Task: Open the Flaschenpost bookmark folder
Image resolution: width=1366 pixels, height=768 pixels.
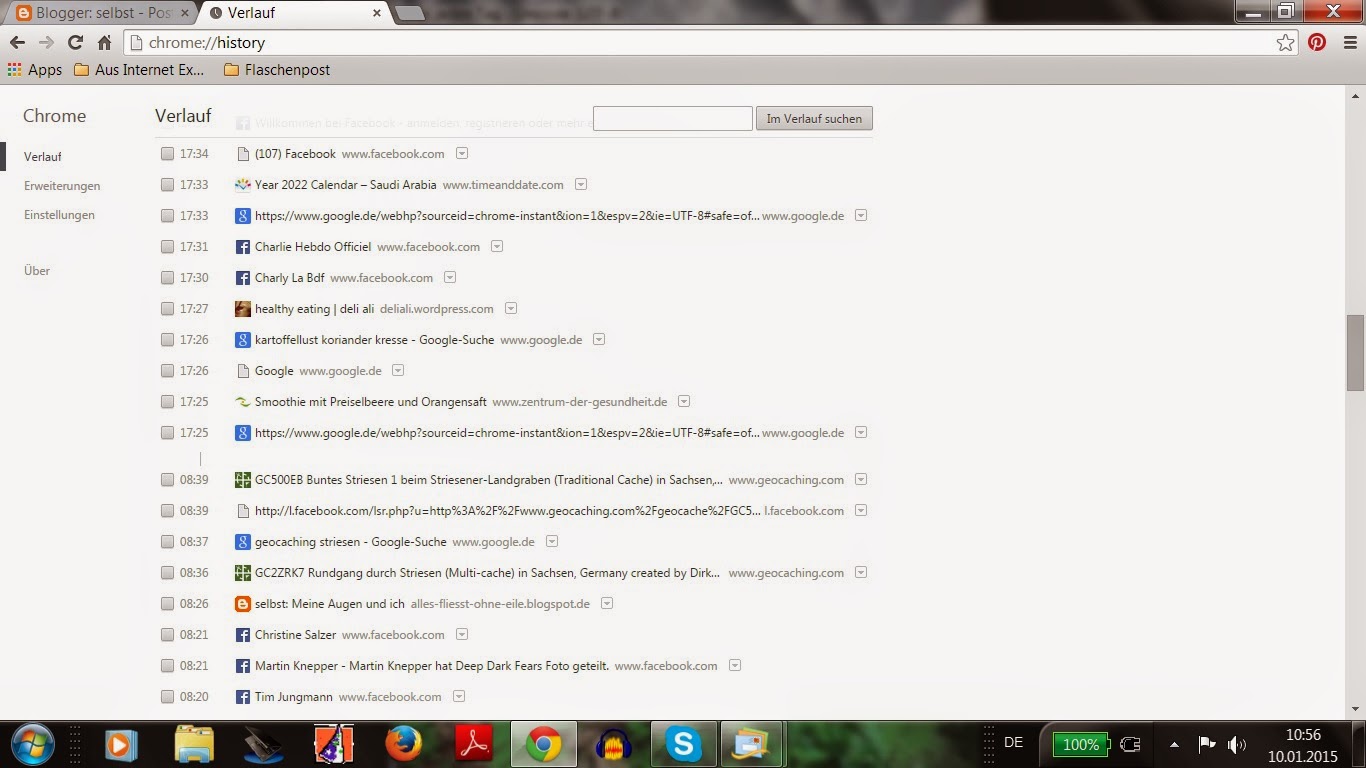Action: (x=277, y=70)
